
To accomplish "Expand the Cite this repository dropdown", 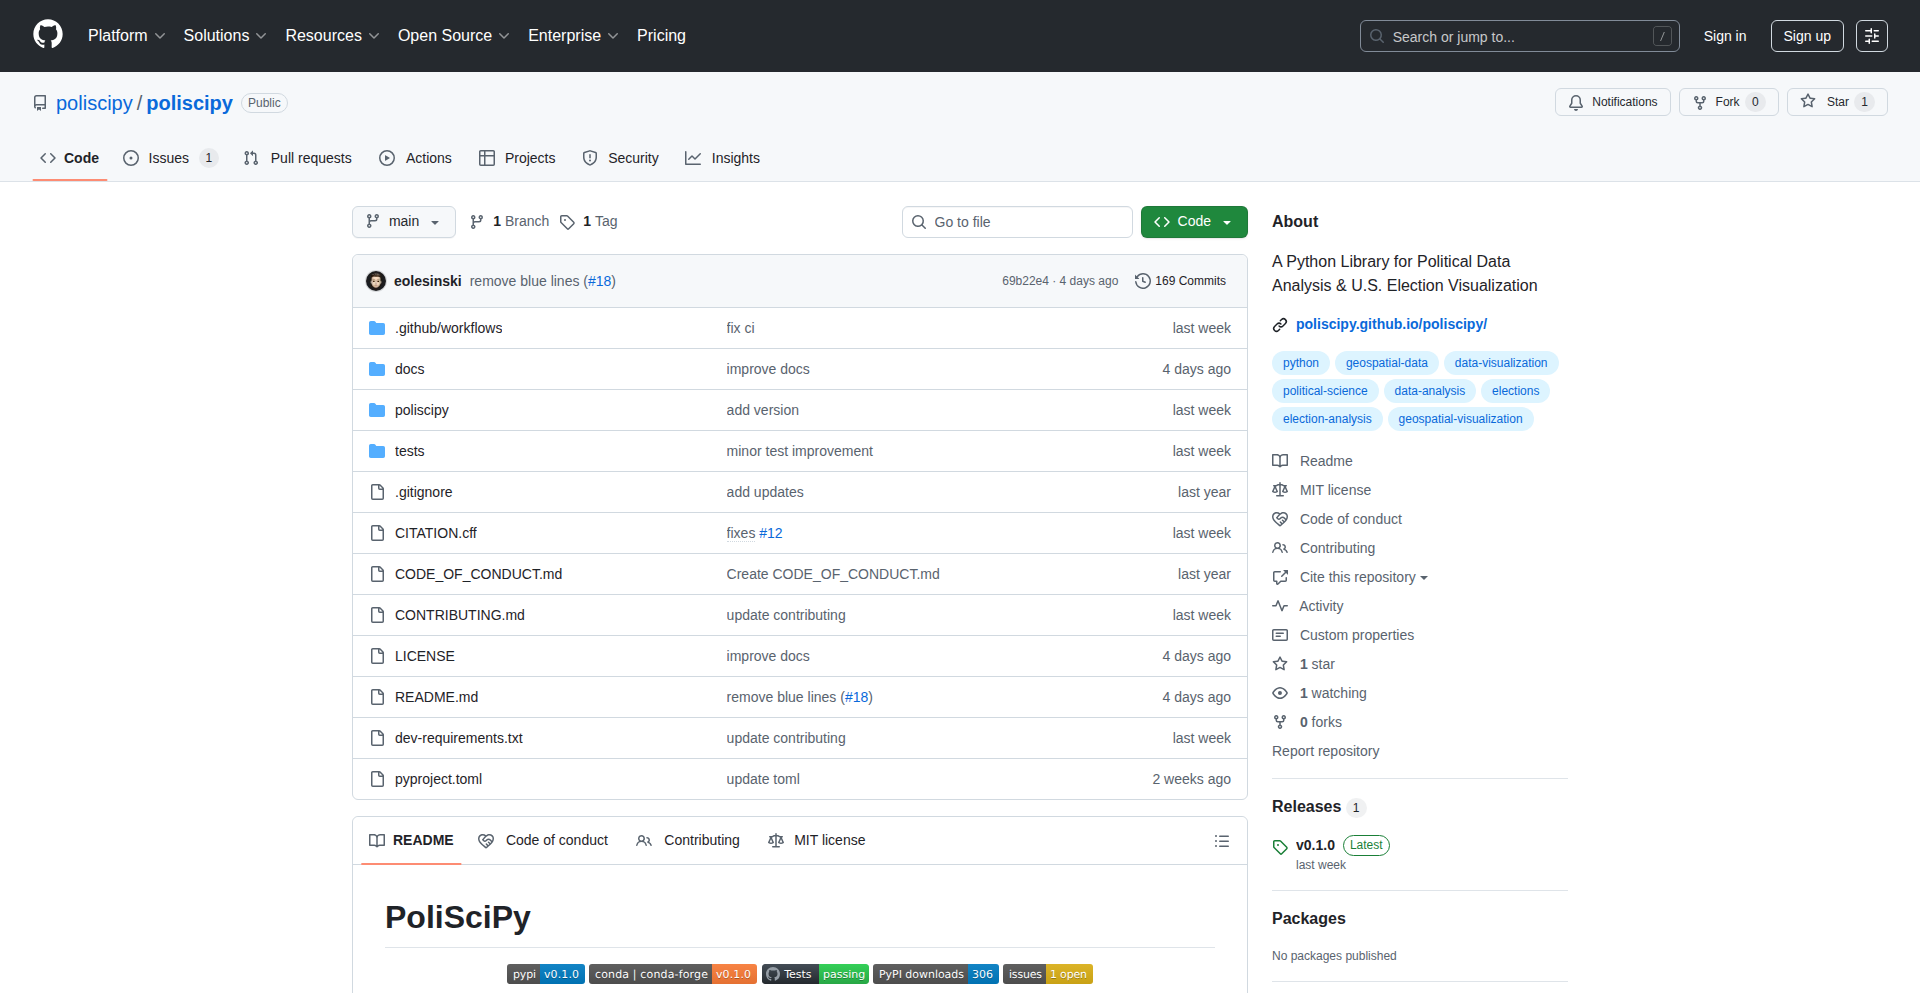I will 1360,577.
